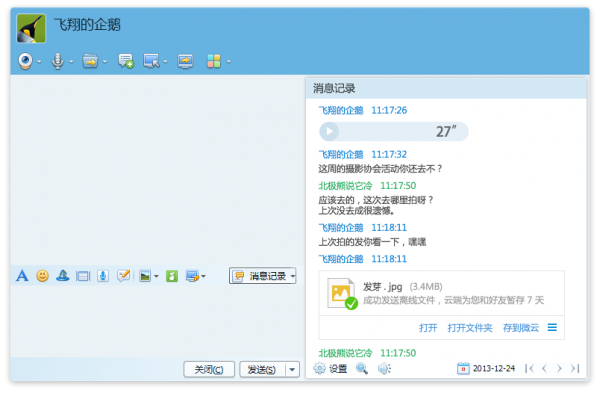
Task: Open the 2013-12-24 date calendar picker
Action: 463,368
